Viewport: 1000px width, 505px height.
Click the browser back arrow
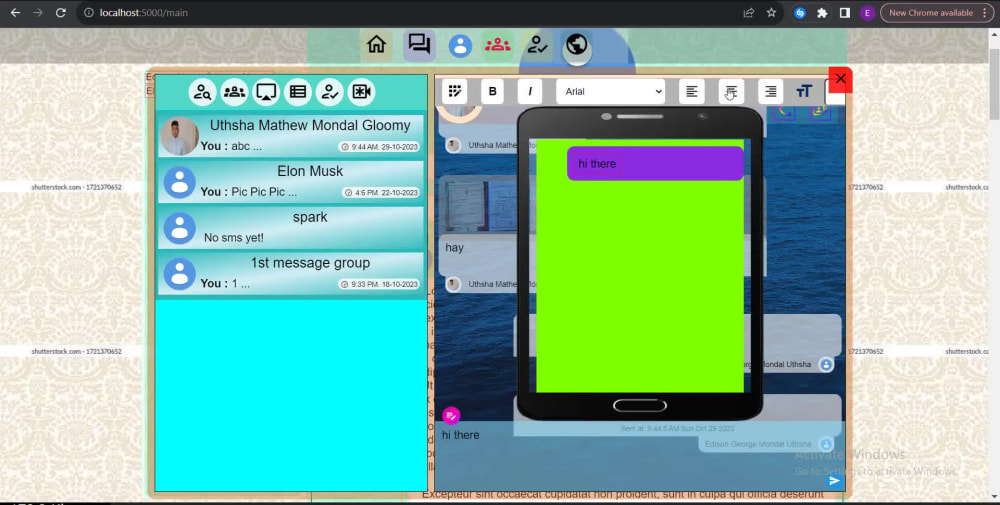(15, 13)
